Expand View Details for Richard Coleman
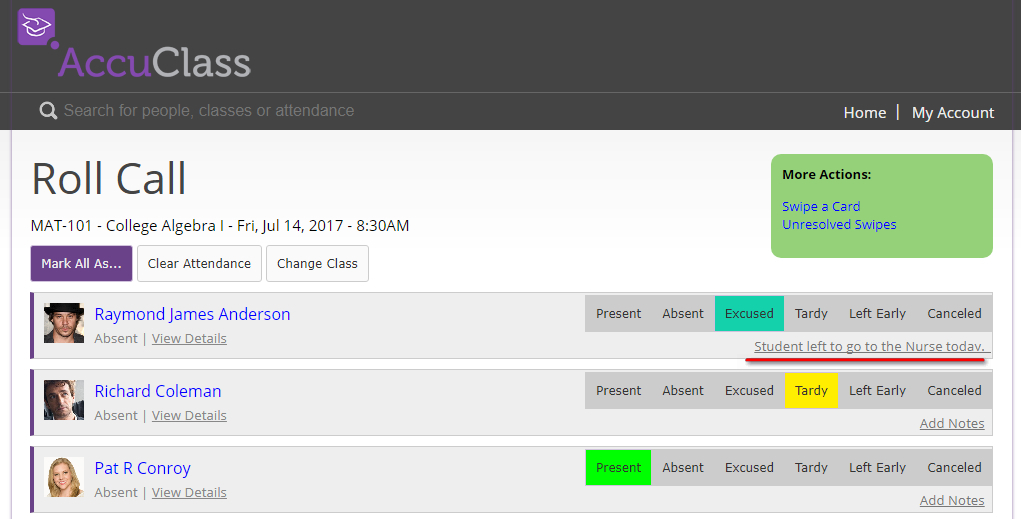Viewport: 1021px width, 519px height. click(x=189, y=416)
